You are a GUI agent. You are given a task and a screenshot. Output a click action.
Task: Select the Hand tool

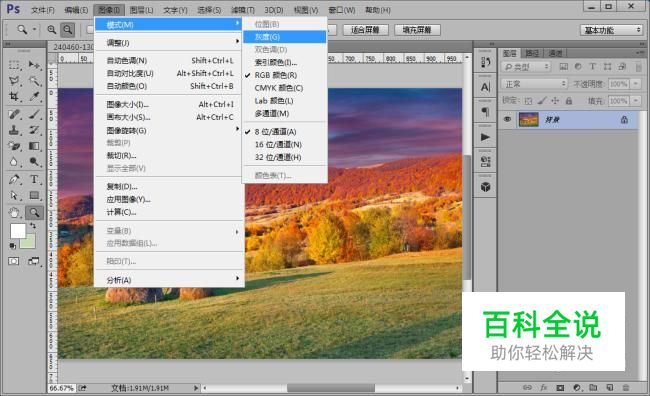click(14, 213)
